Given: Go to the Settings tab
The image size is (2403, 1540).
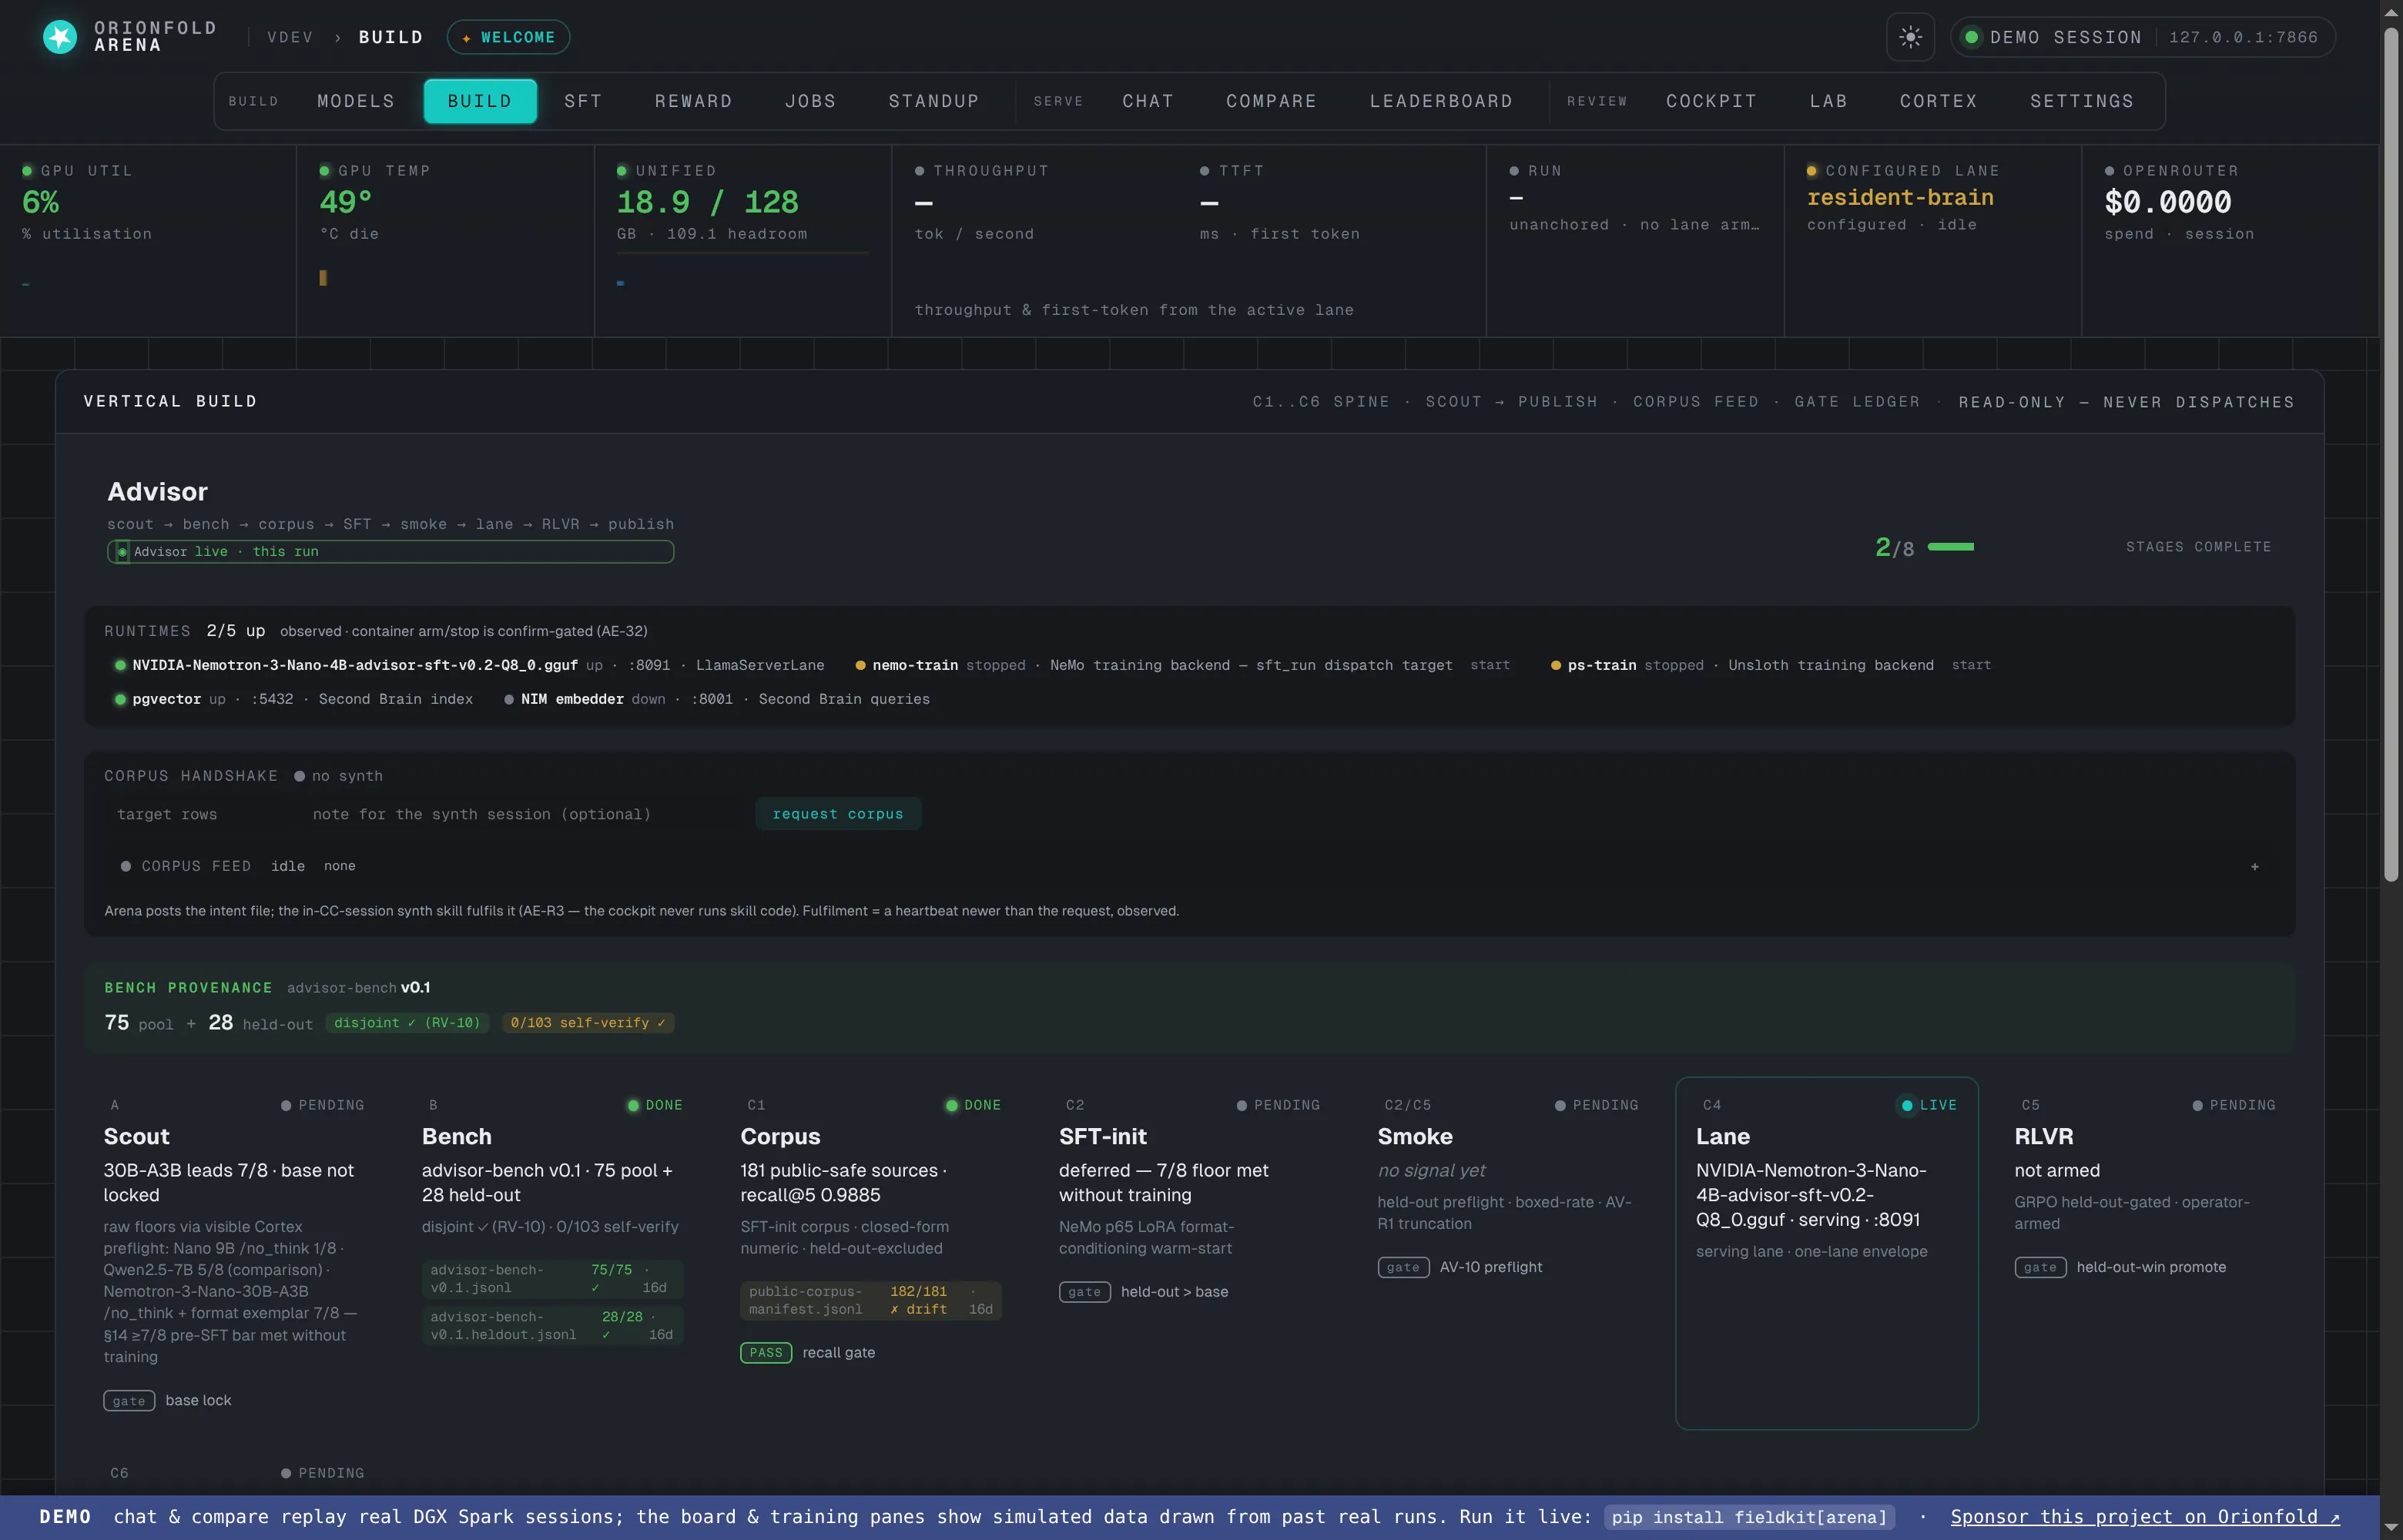Looking at the screenshot, I should coord(2082,101).
